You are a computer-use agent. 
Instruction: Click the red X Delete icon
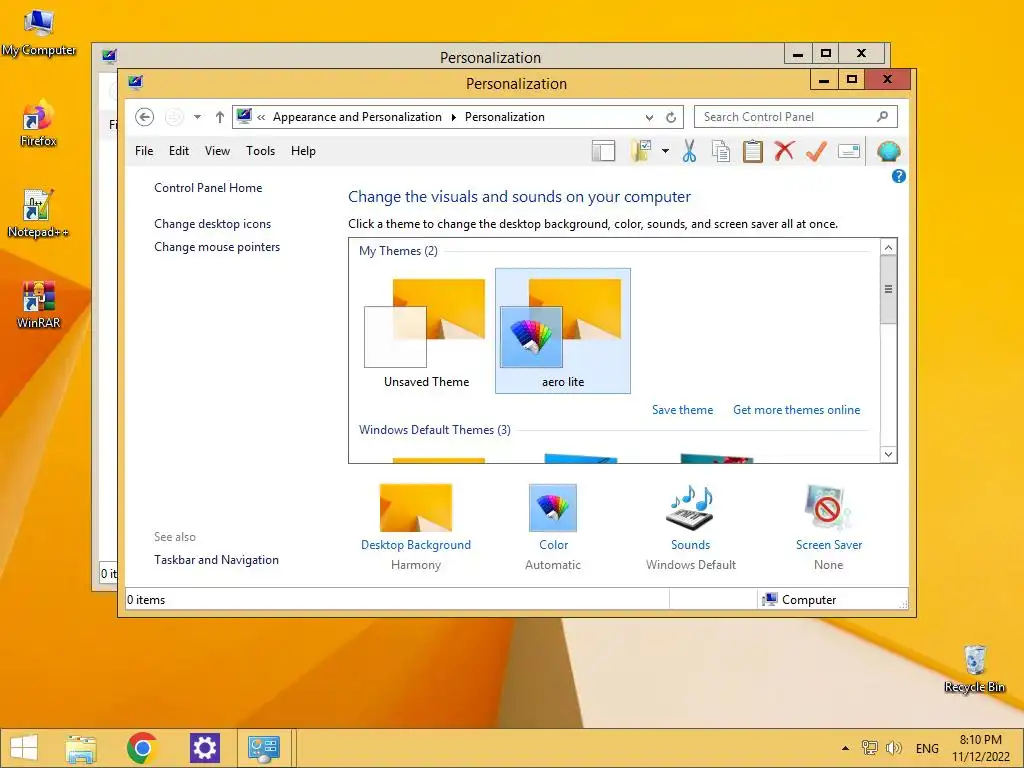pos(784,151)
